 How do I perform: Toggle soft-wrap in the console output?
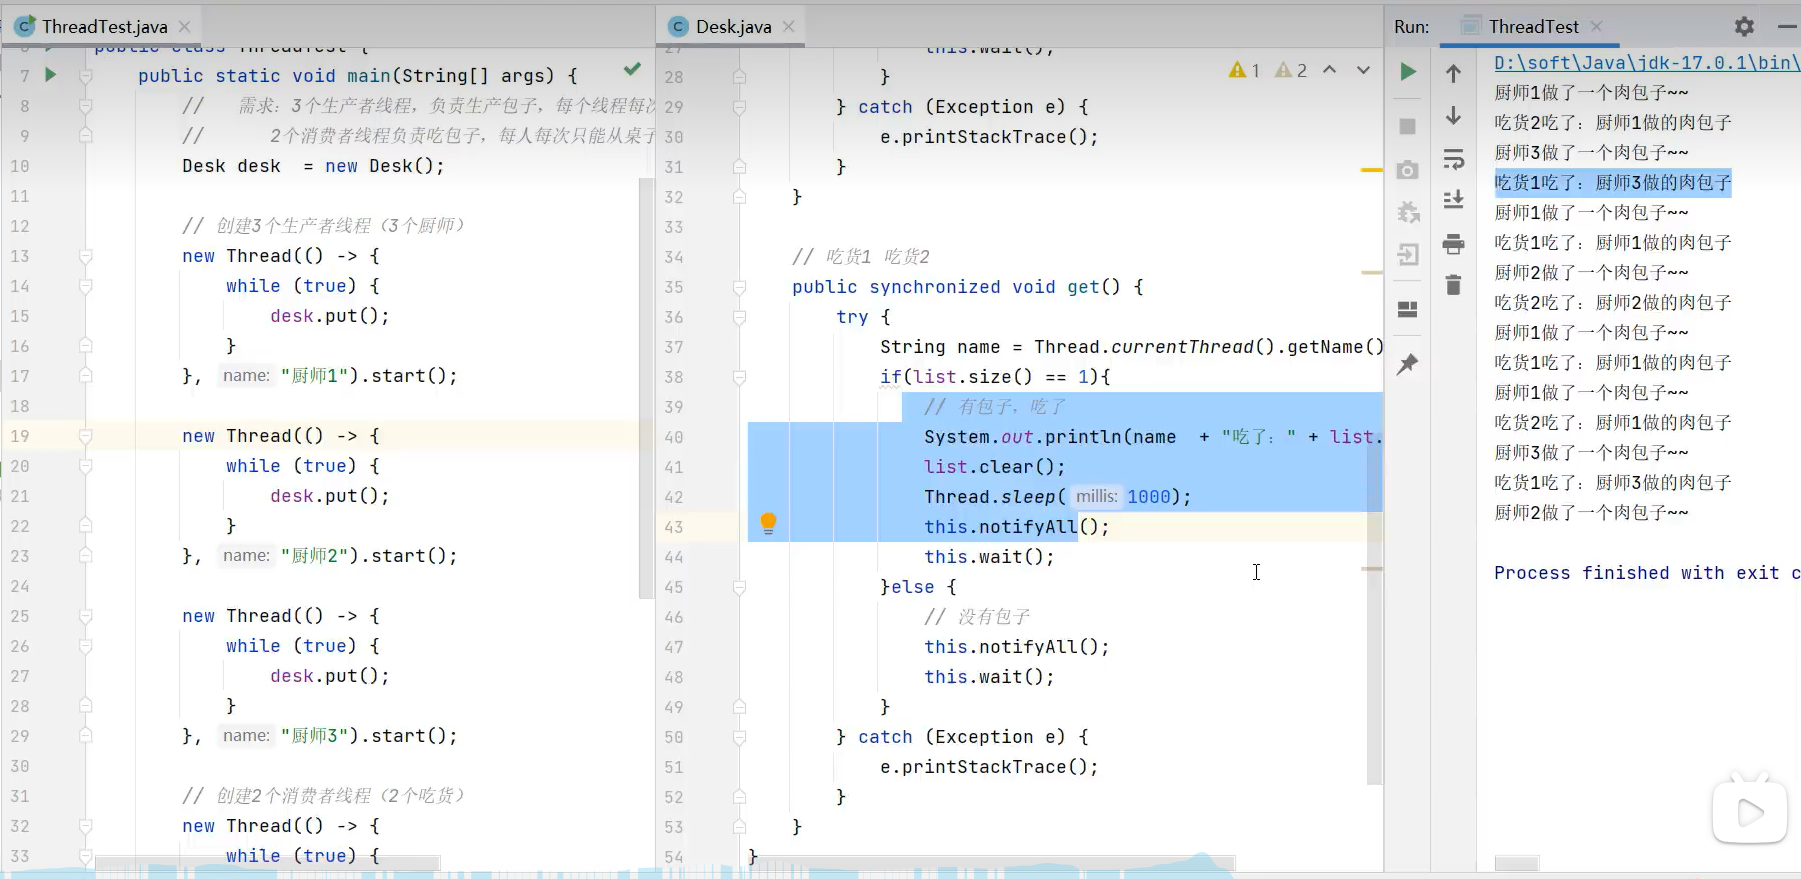pyautogui.click(x=1453, y=160)
